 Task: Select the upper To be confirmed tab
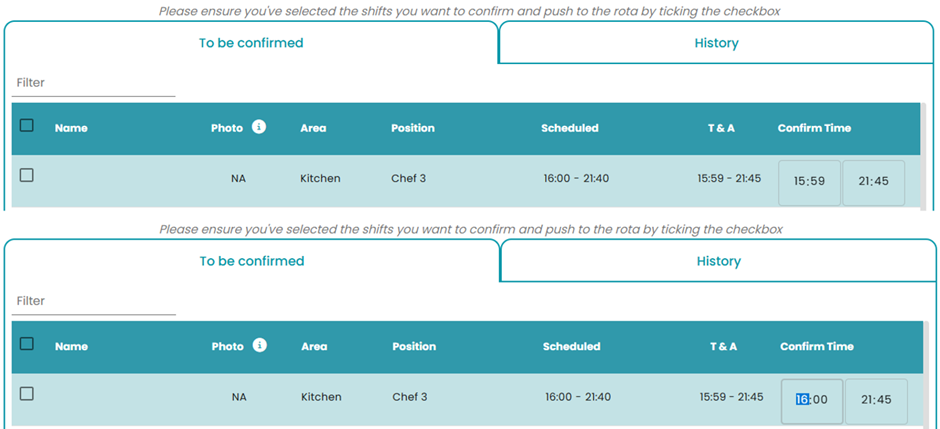pos(251,43)
